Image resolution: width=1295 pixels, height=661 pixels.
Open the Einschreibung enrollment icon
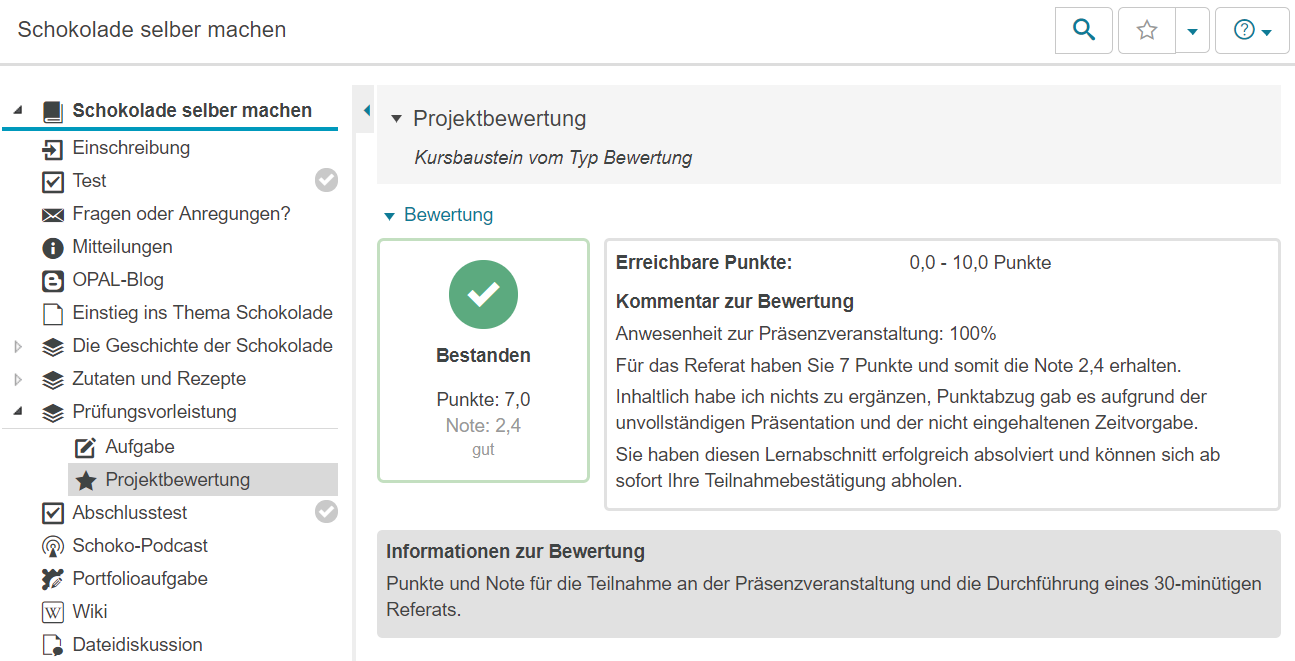pyautogui.click(x=55, y=147)
